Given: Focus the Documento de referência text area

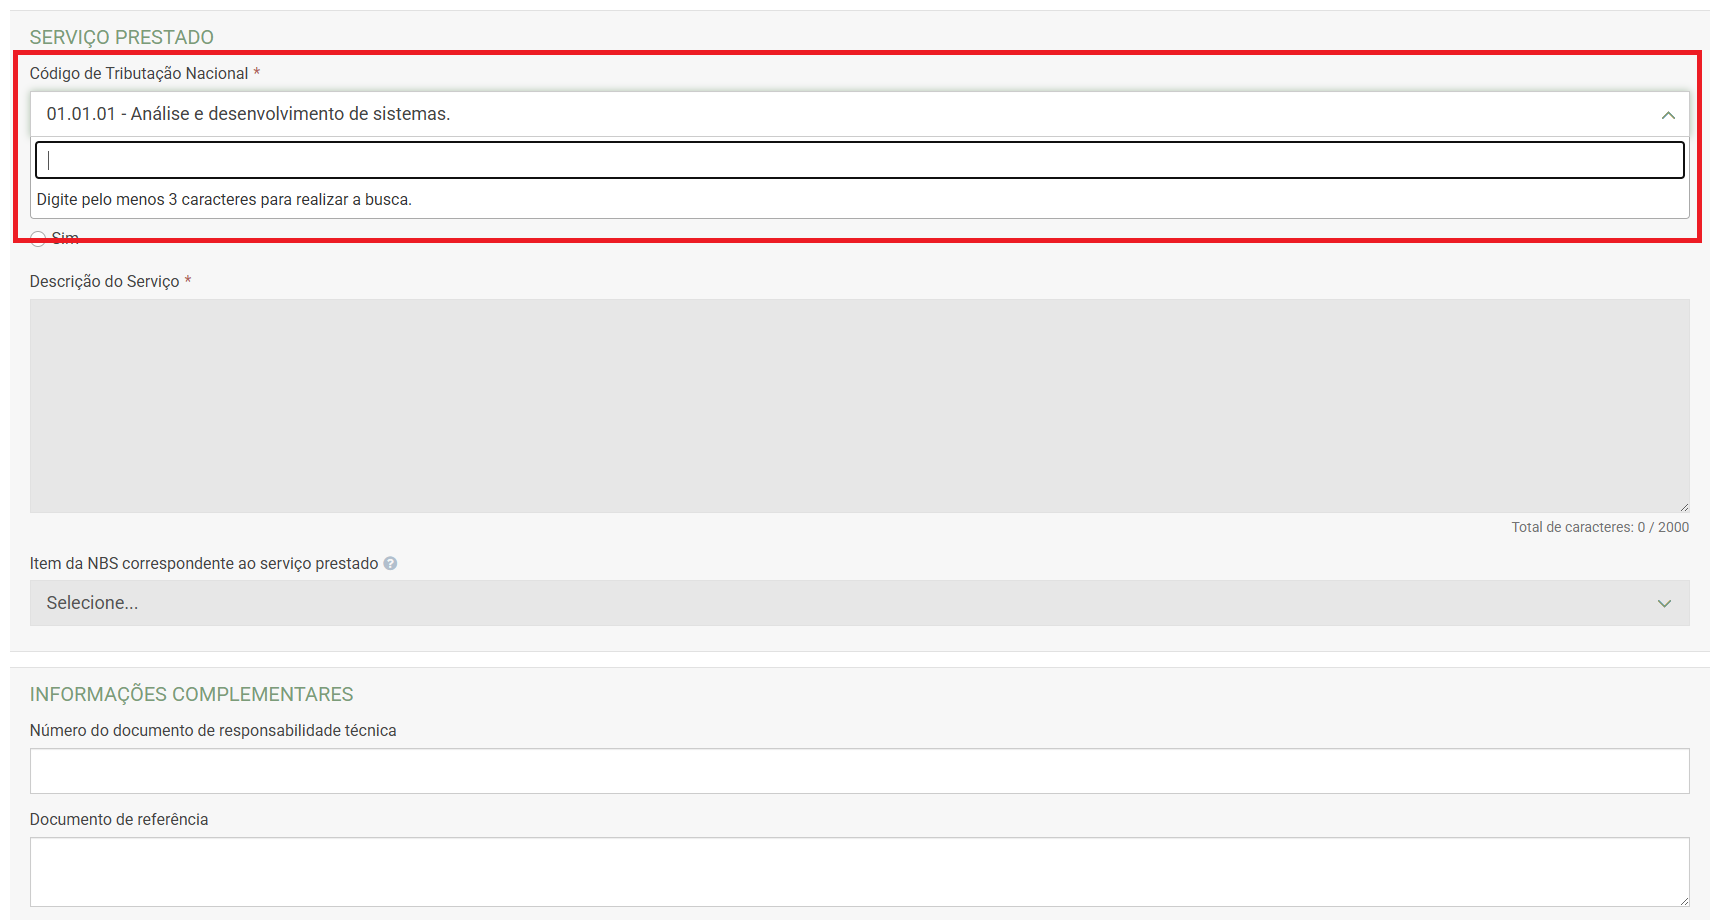Looking at the screenshot, I should click(x=858, y=872).
